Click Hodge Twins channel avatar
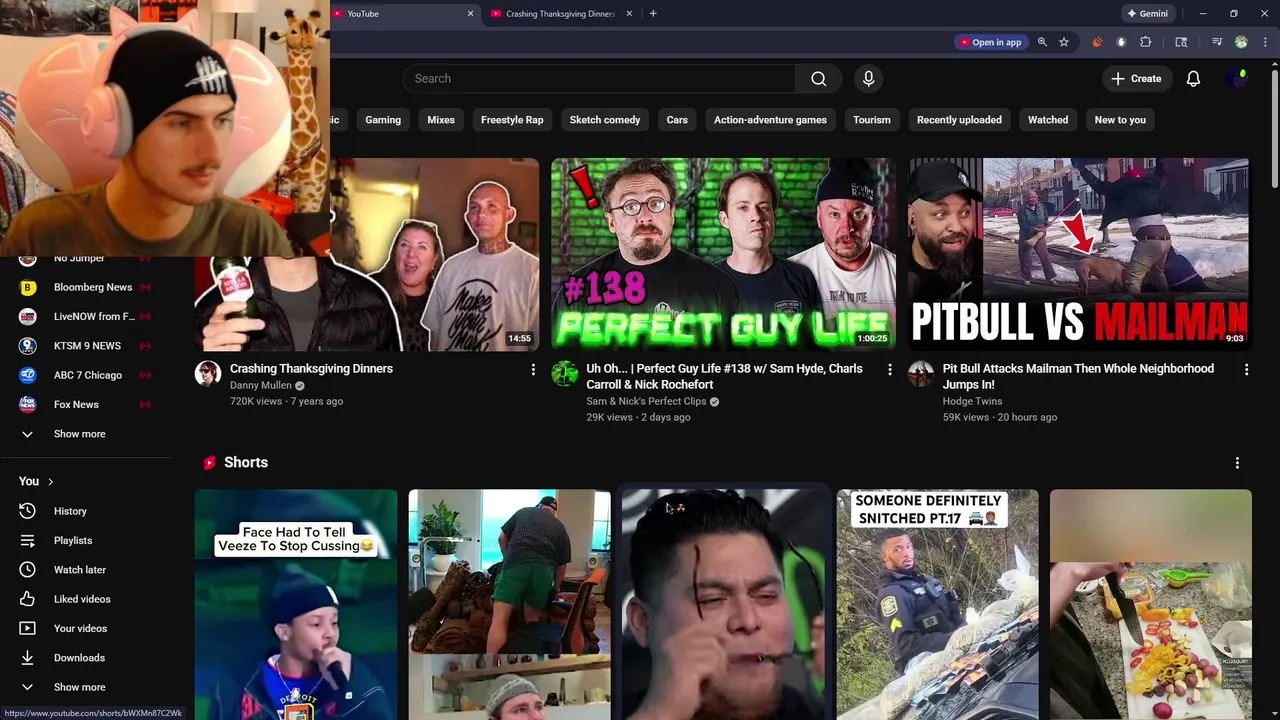1280x720 pixels. 921,374
